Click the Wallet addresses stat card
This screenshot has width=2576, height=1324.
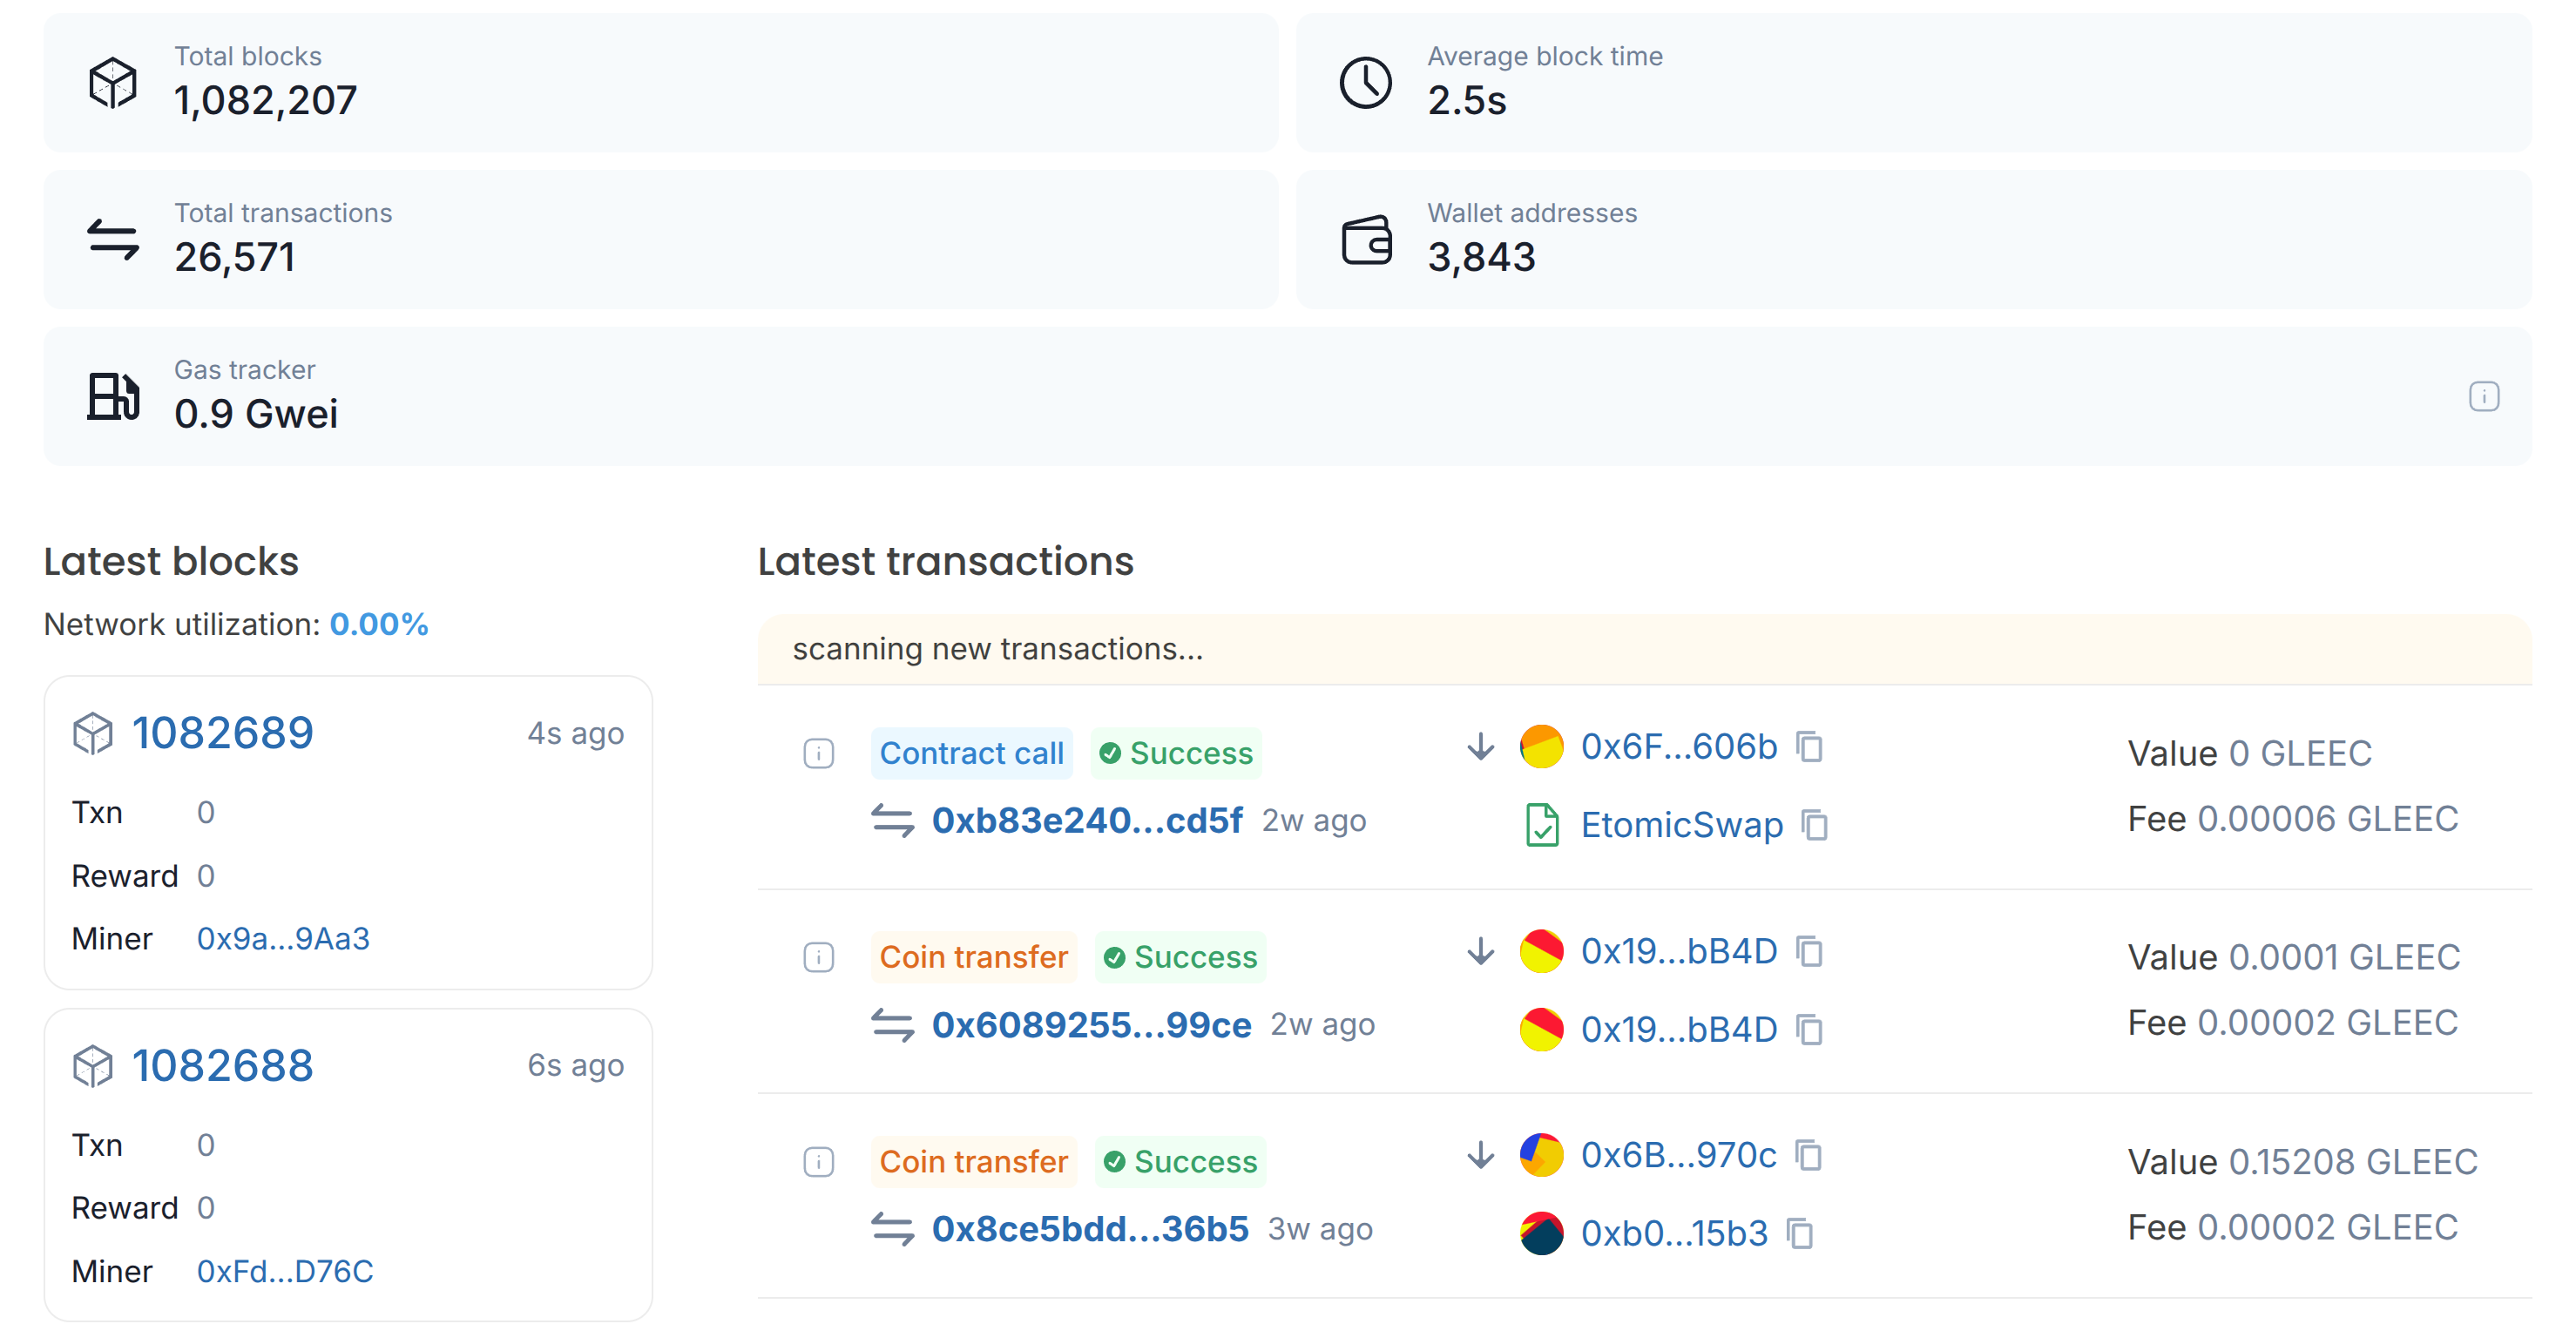click(1913, 239)
